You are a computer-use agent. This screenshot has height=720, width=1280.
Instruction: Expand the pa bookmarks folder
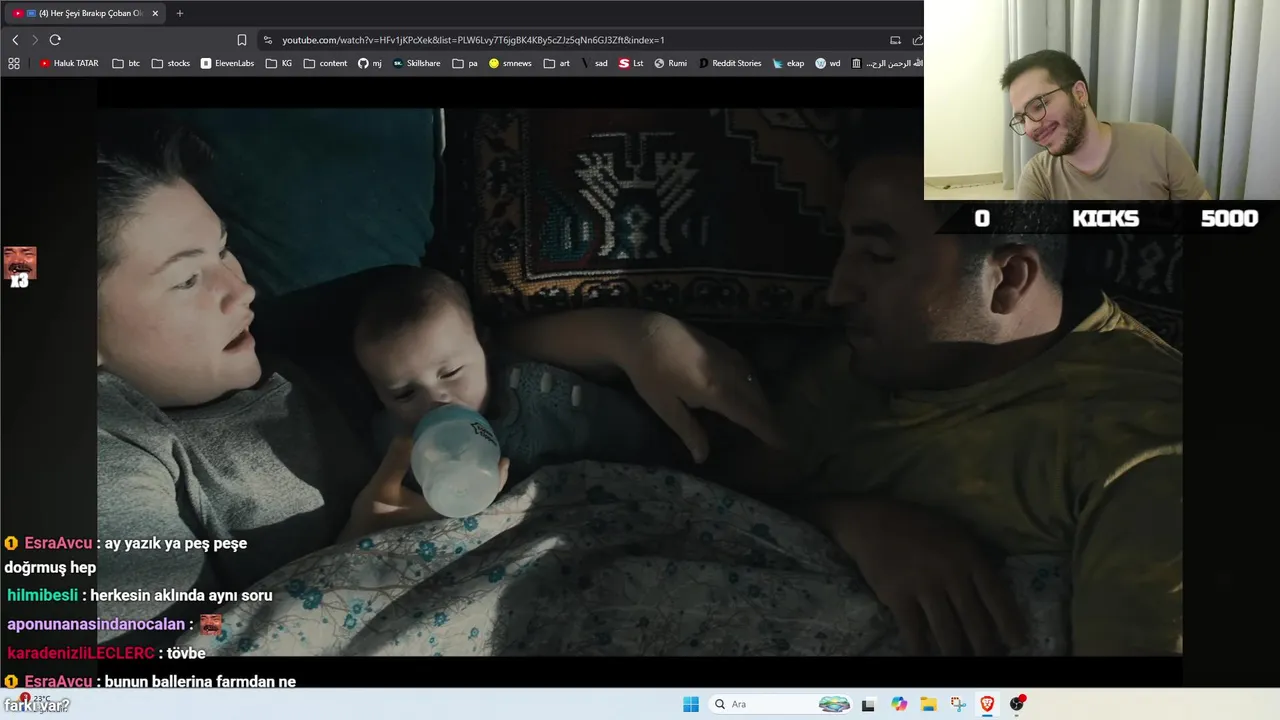click(465, 63)
